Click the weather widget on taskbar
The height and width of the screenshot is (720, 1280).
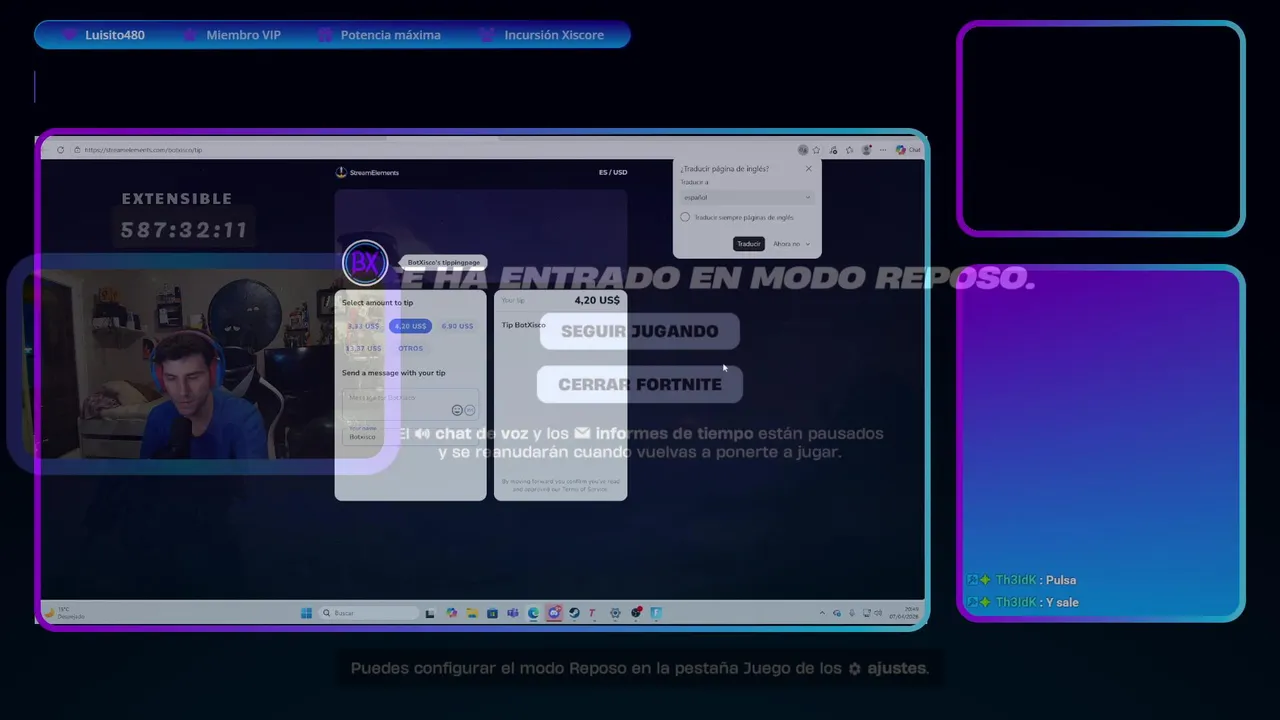point(64,613)
